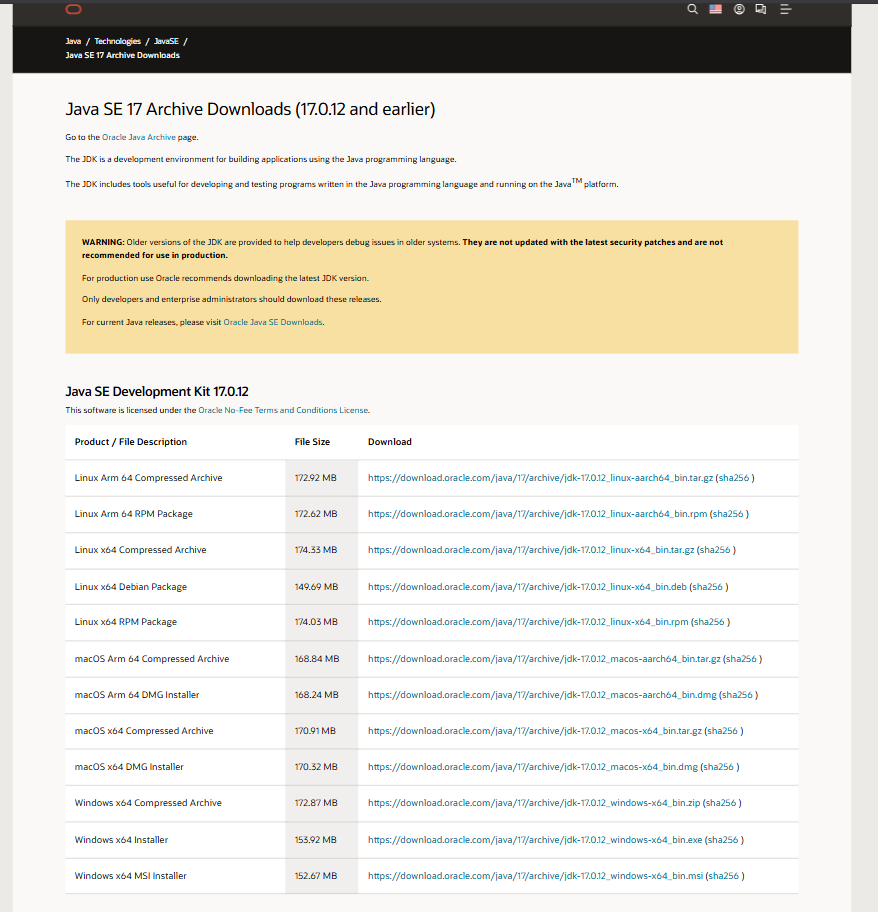Select the '149.69 MB' file size

click(x=316, y=587)
